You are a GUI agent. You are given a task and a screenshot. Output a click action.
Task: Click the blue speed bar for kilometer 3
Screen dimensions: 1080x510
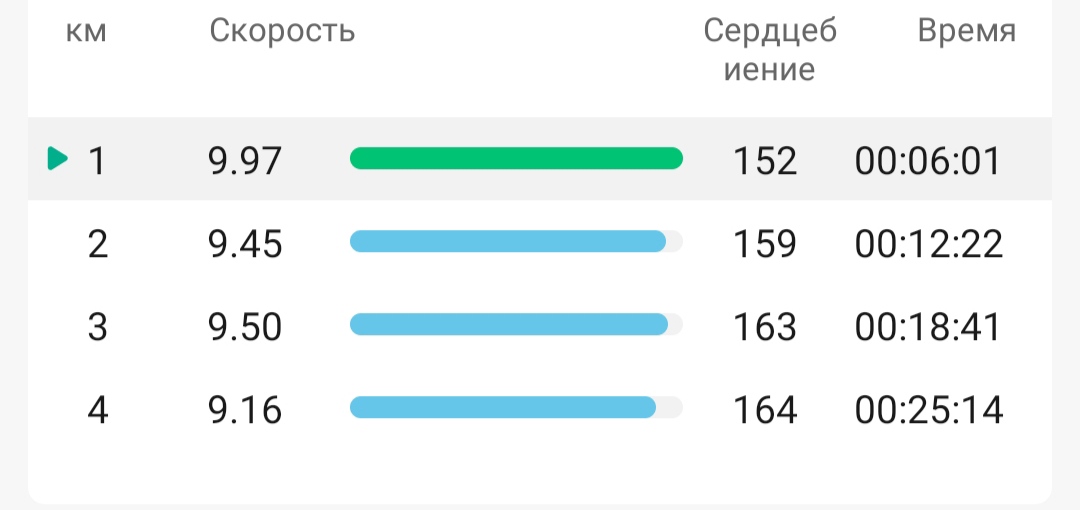click(509, 324)
